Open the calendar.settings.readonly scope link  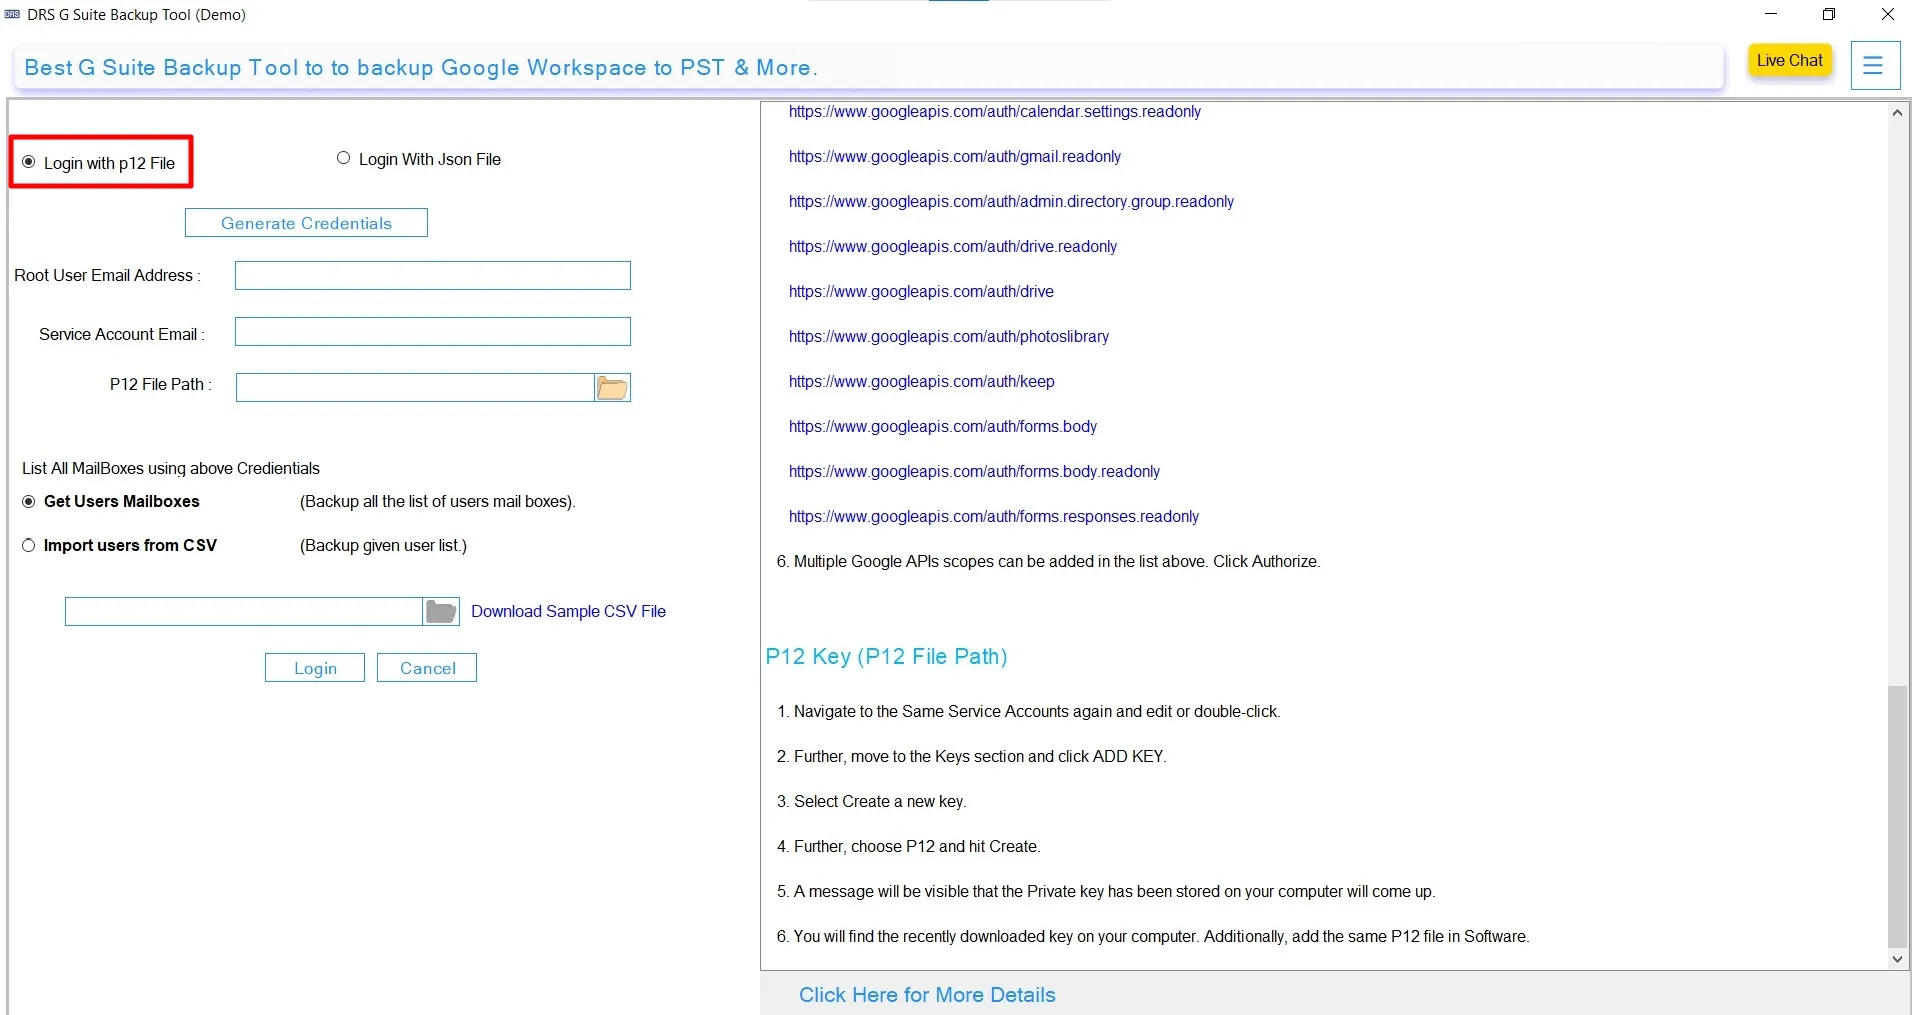pyautogui.click(x=995, y=112)
